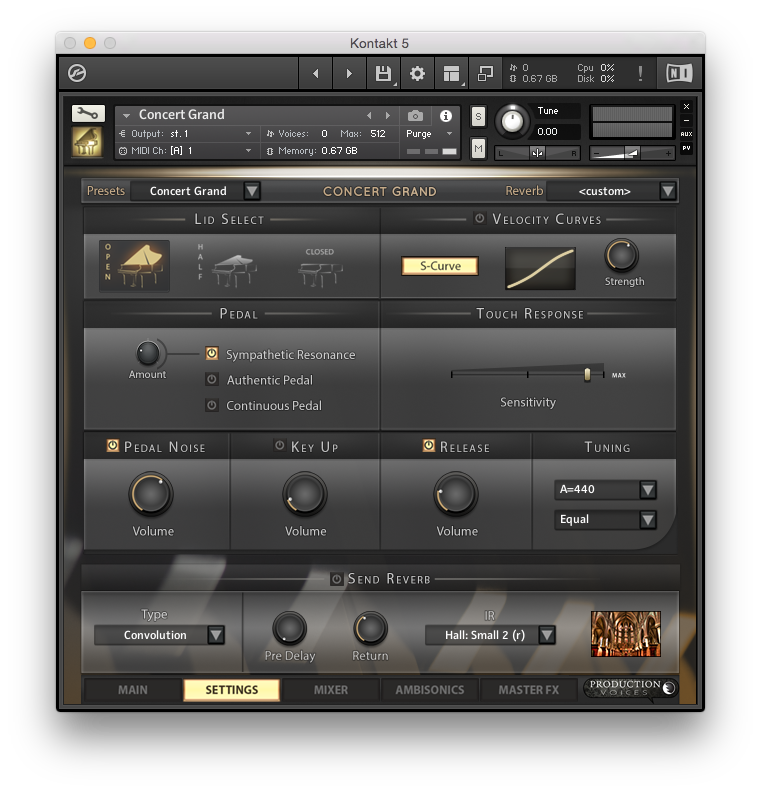Select the Half lid piano icon
Viewport: 761px width, 792px height.
[x=228, y=266]
